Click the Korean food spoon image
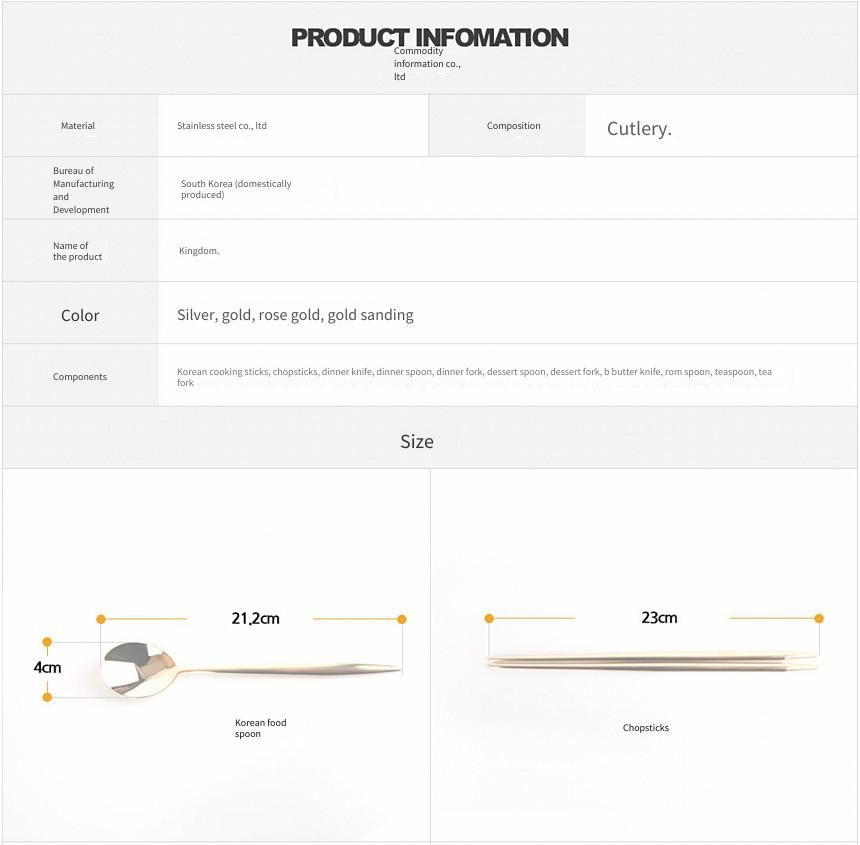 click(251, 670)
